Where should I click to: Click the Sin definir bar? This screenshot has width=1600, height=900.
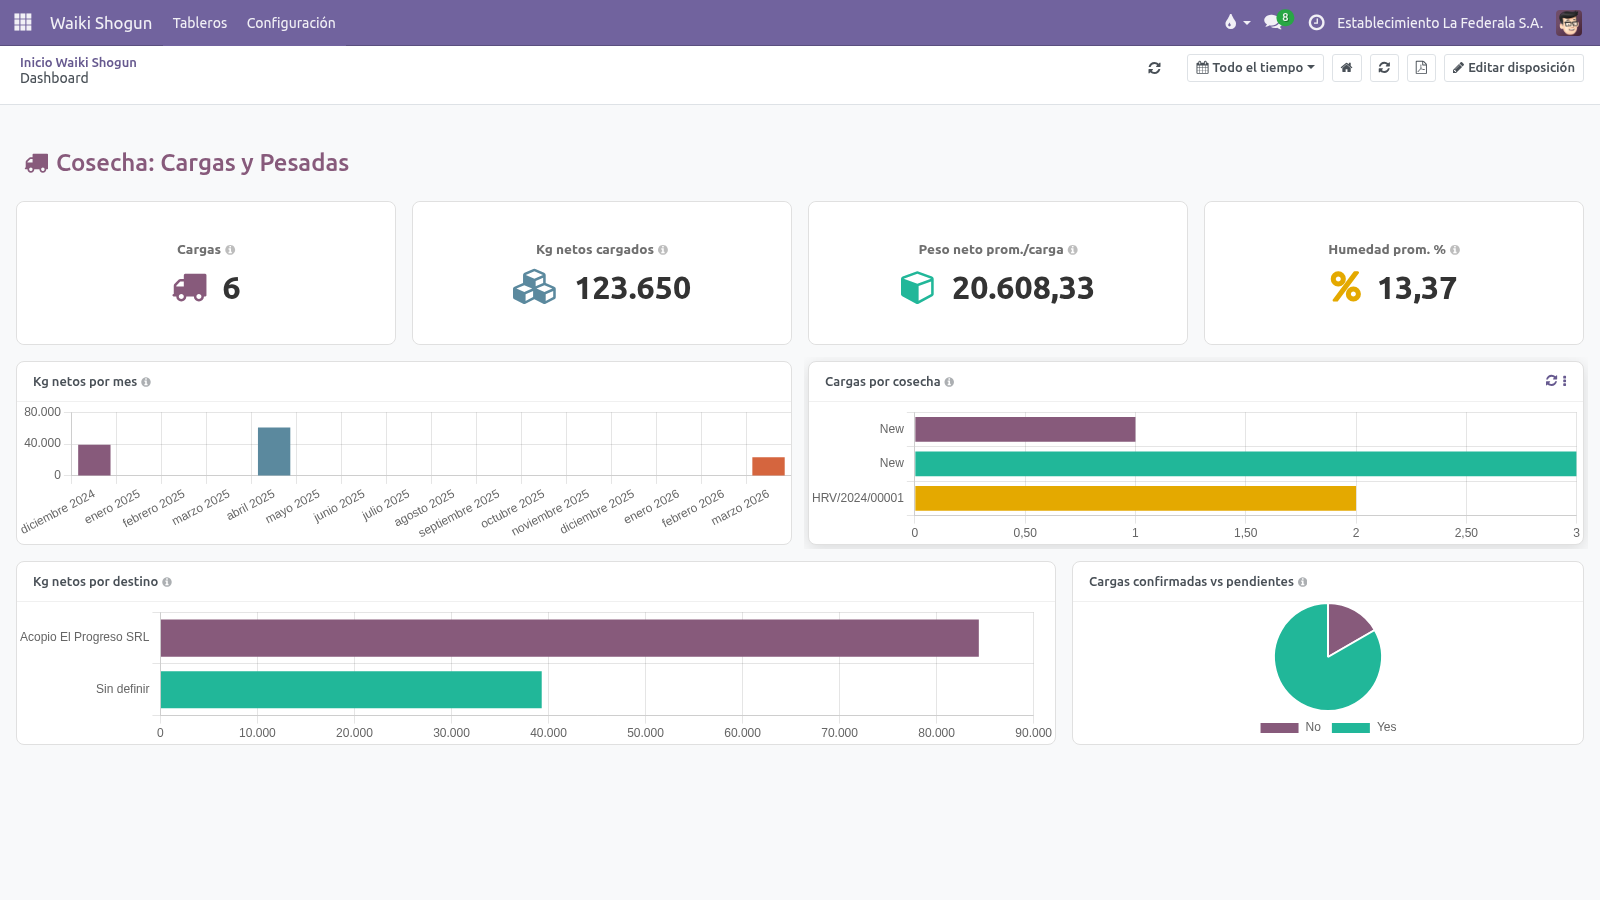tap(351, 690)
